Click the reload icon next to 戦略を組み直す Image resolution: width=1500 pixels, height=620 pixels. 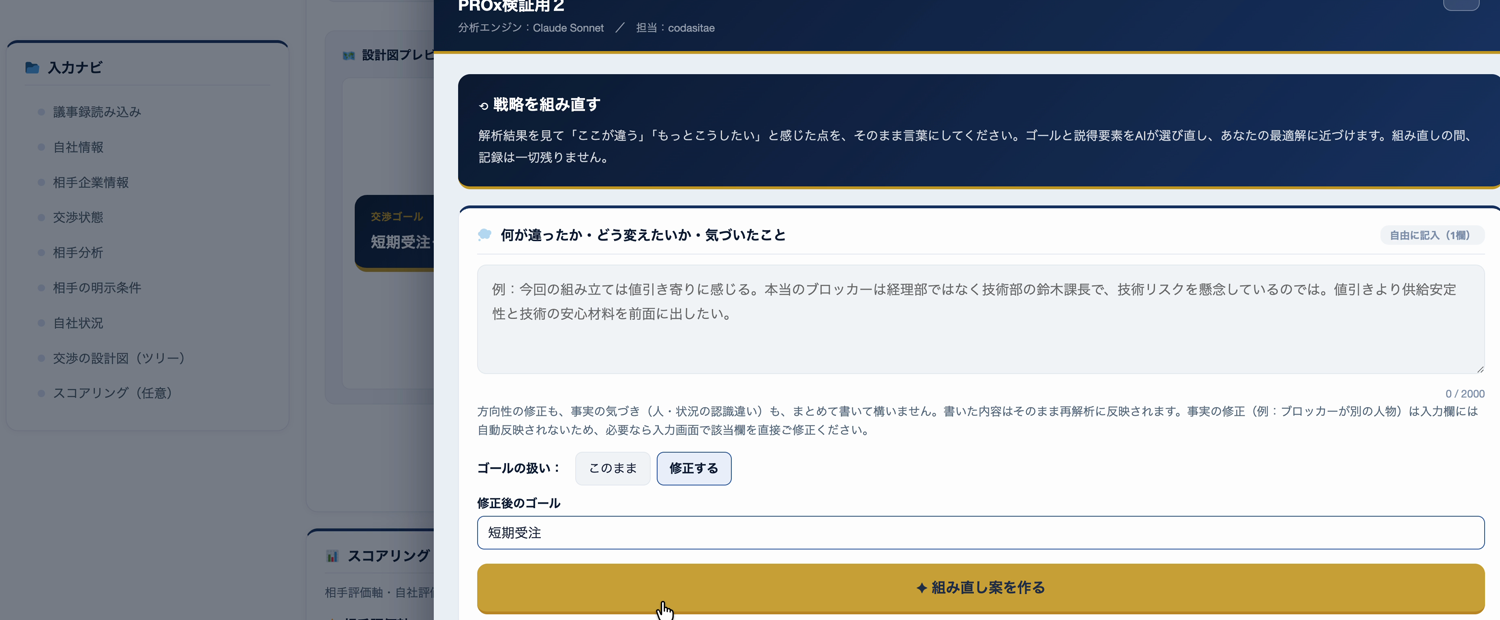click(x=483, y=105)
